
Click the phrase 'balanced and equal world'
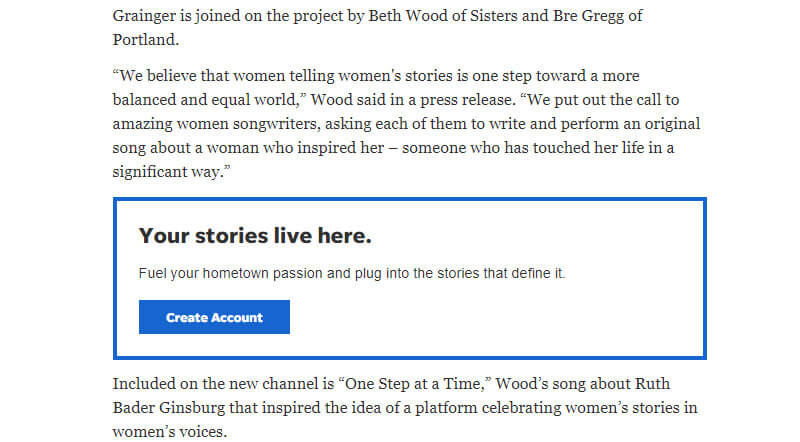[205, 100]
